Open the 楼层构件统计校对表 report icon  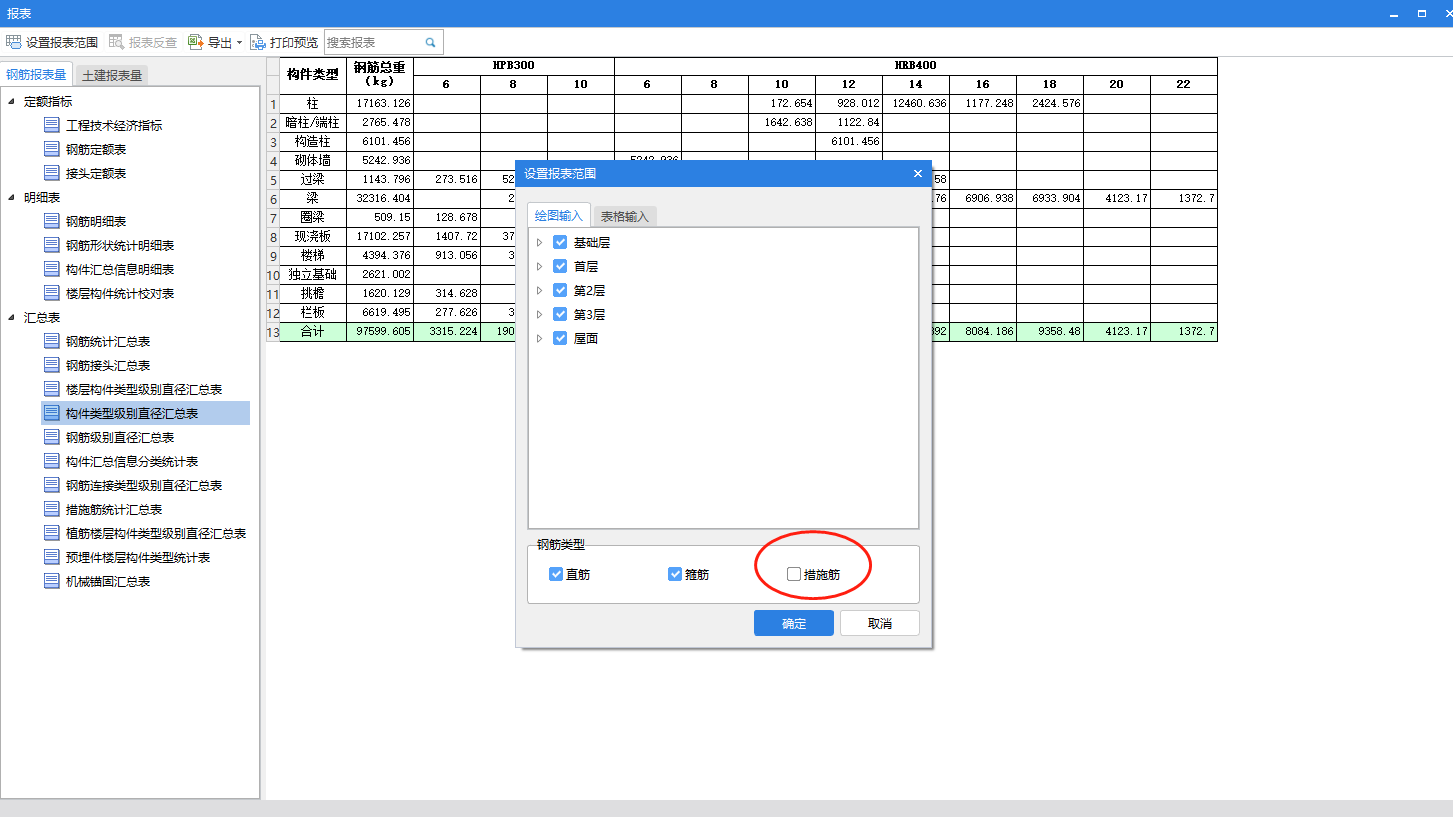pos(52,293)
